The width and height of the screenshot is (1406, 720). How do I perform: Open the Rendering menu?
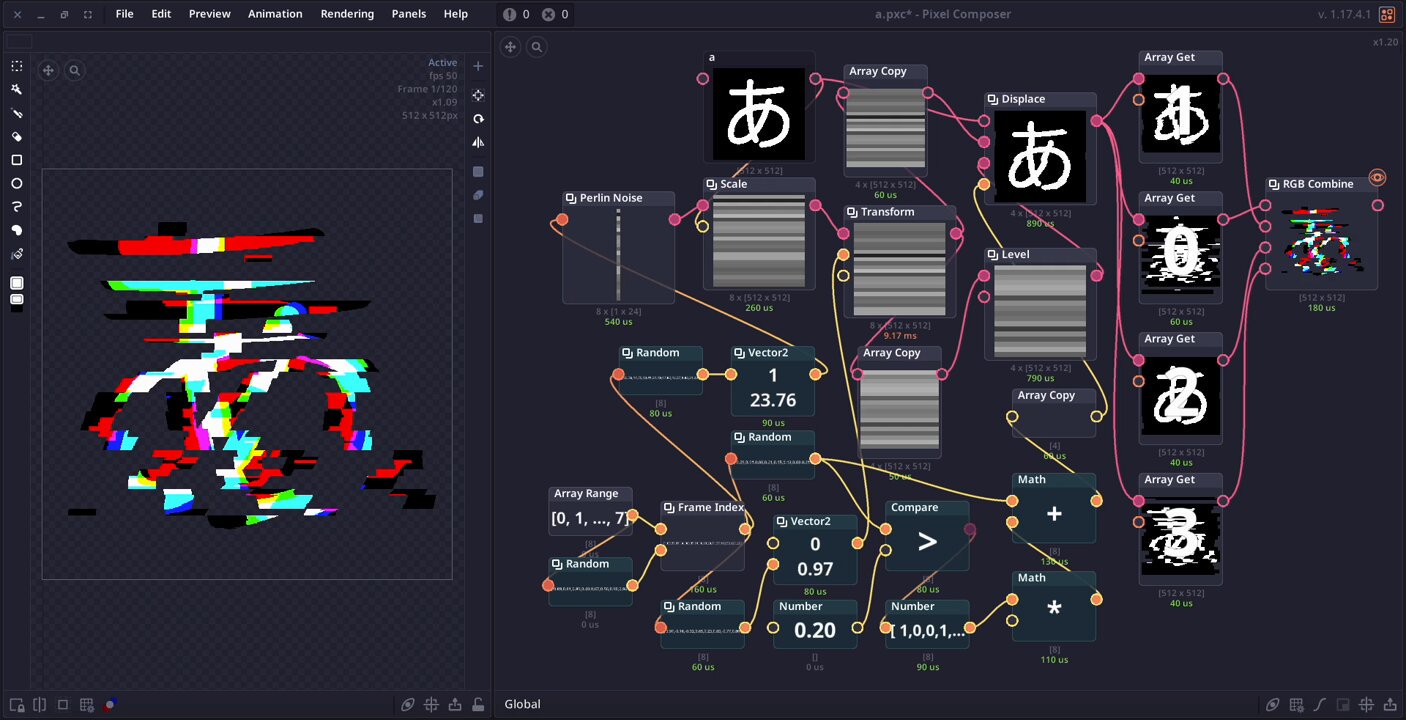(347, 14)
